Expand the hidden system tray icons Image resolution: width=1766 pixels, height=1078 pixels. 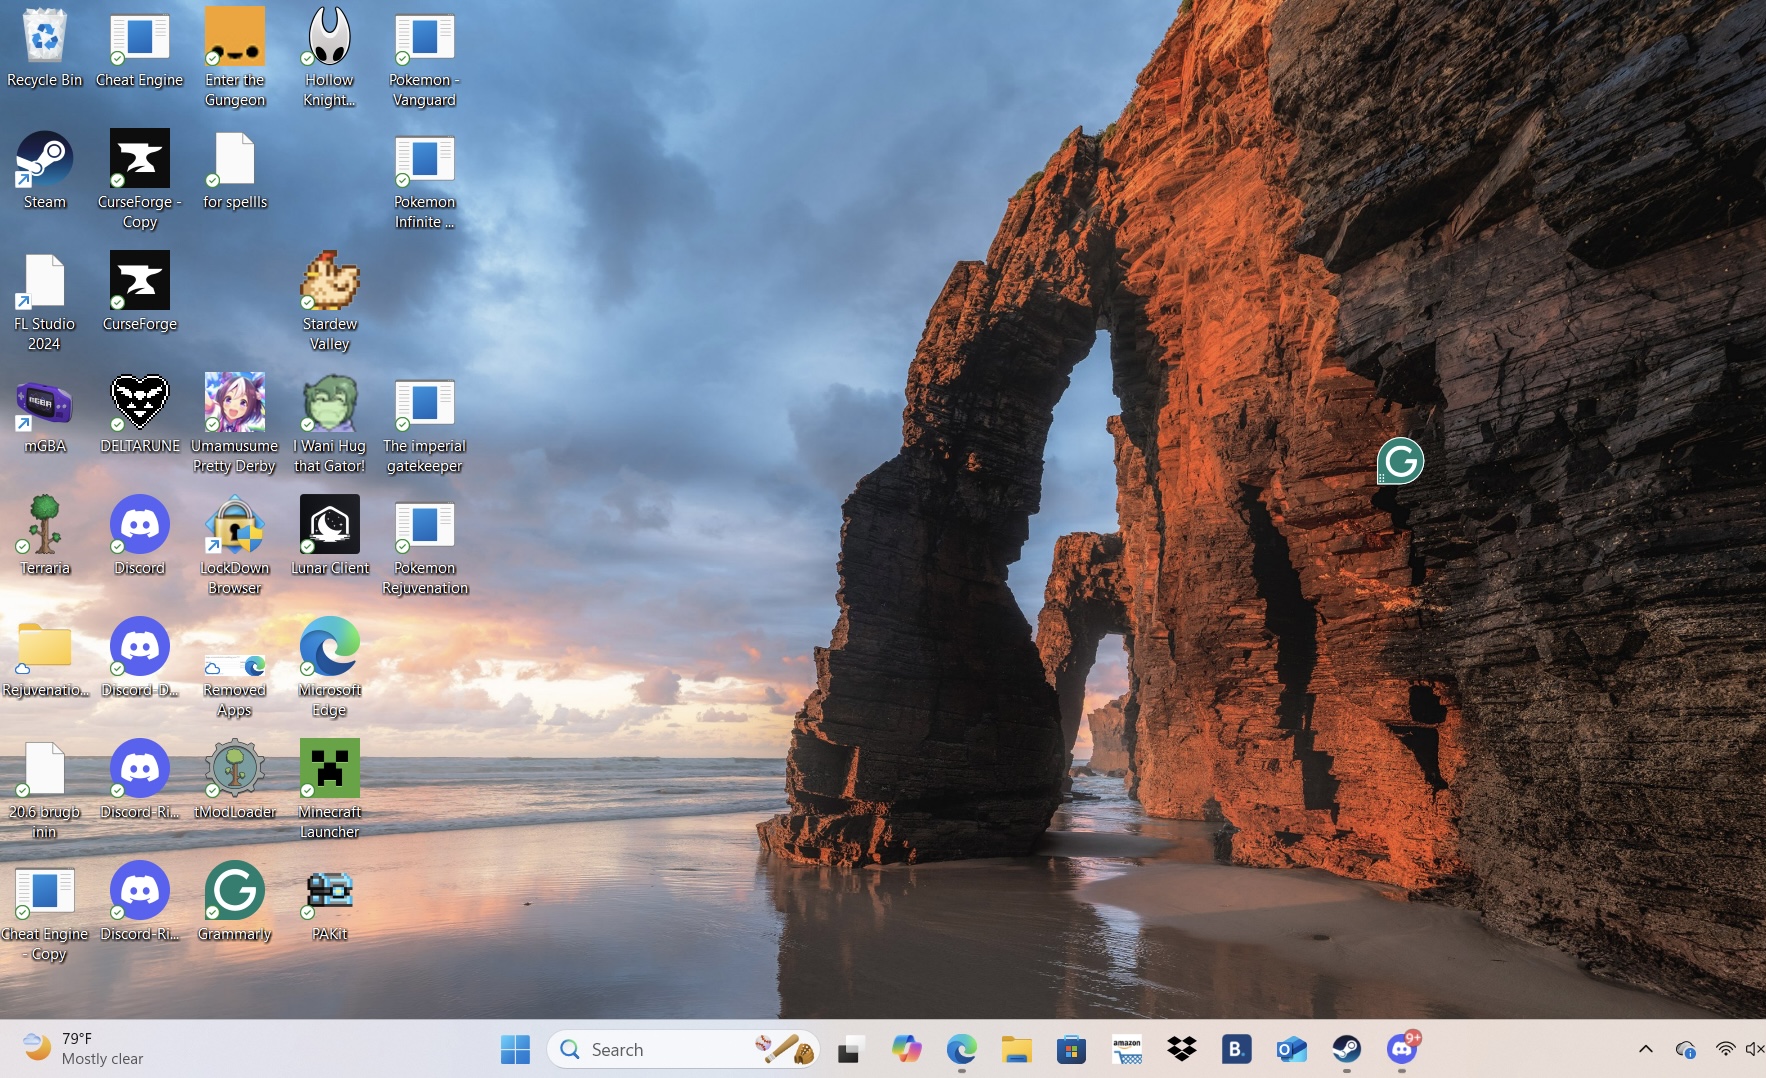1645,1049
